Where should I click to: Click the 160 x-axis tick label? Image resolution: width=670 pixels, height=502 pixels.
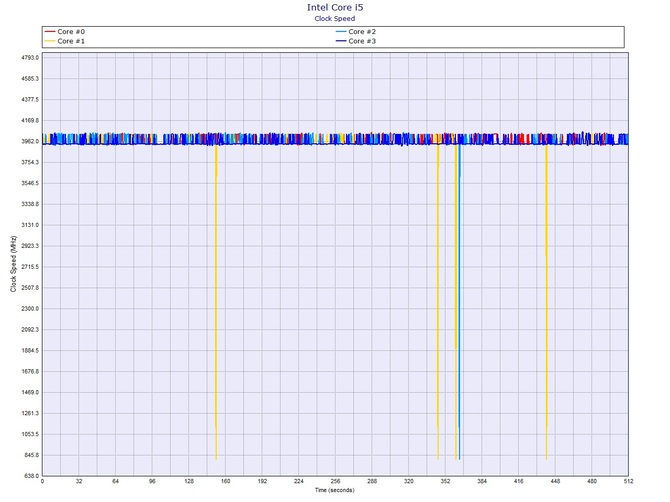(x=226, y=481)
